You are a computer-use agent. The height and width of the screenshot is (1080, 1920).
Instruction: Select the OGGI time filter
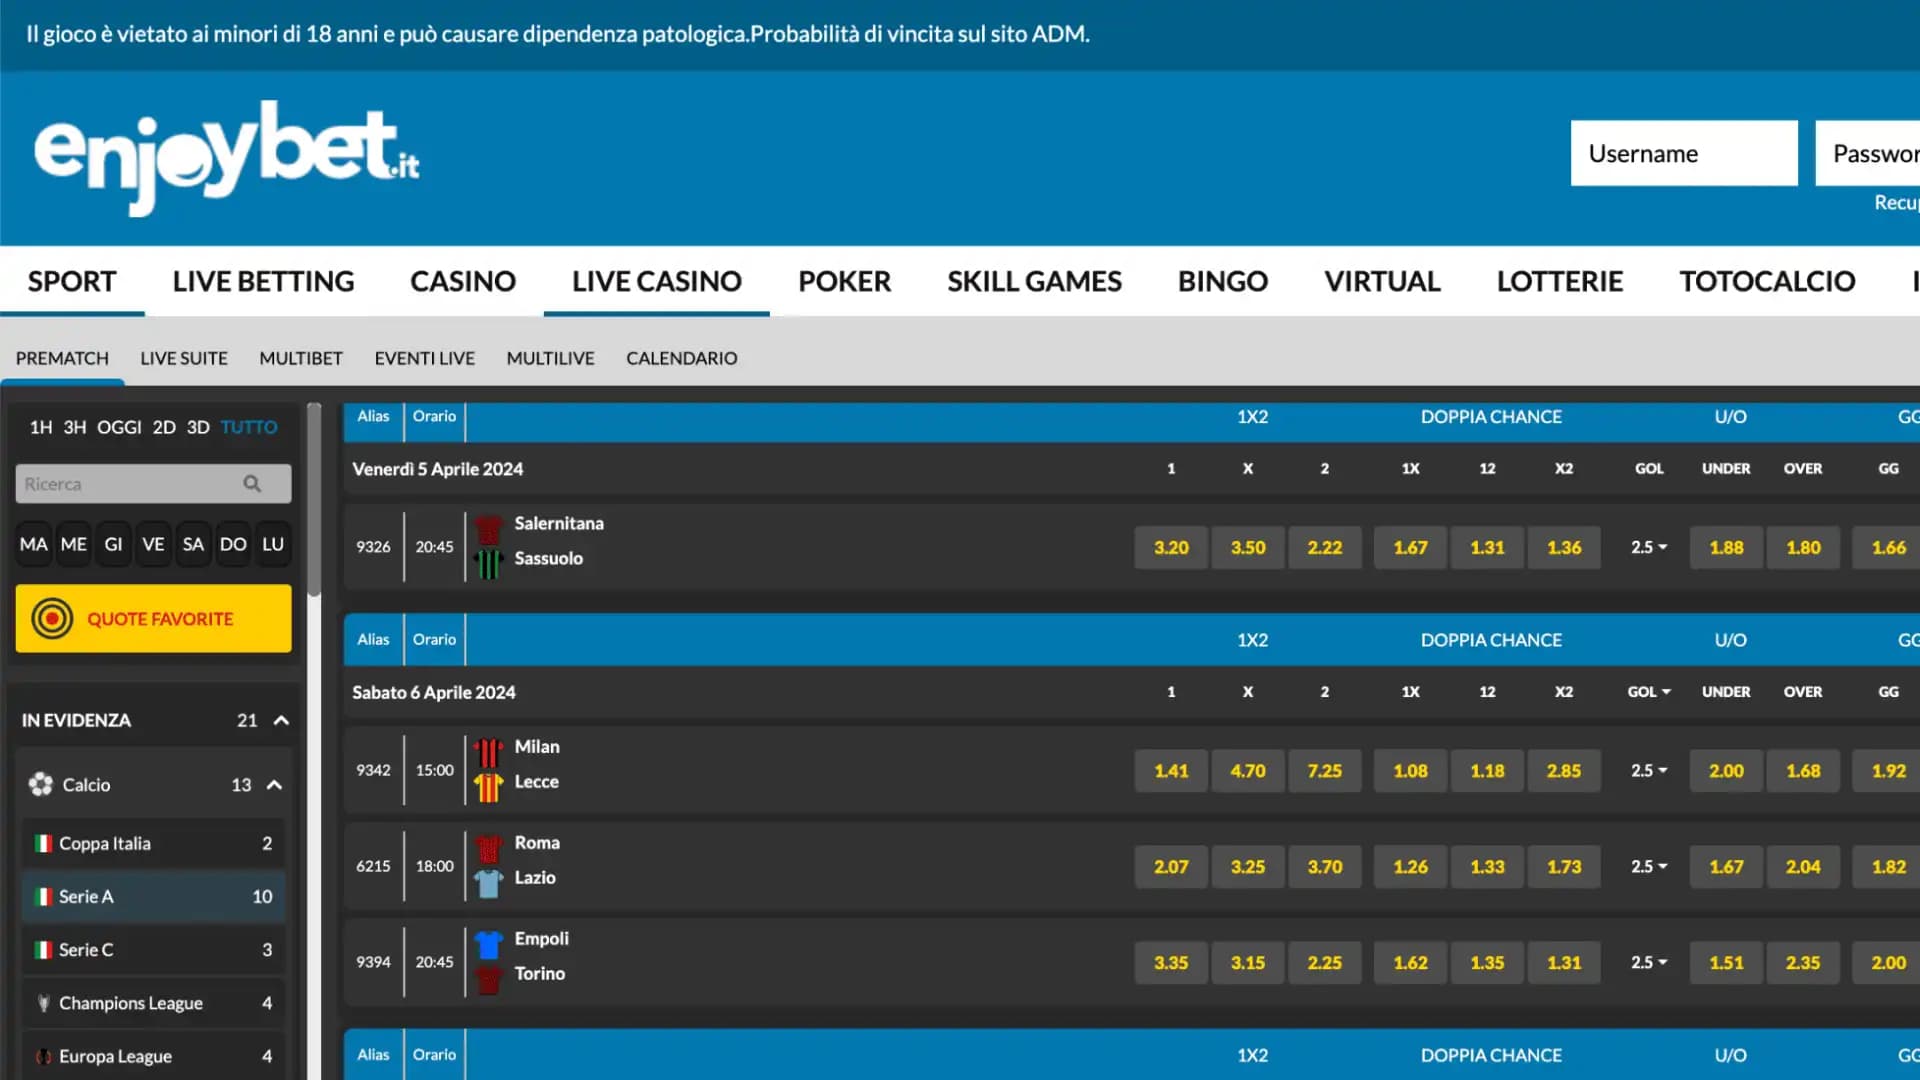[119, 427]
